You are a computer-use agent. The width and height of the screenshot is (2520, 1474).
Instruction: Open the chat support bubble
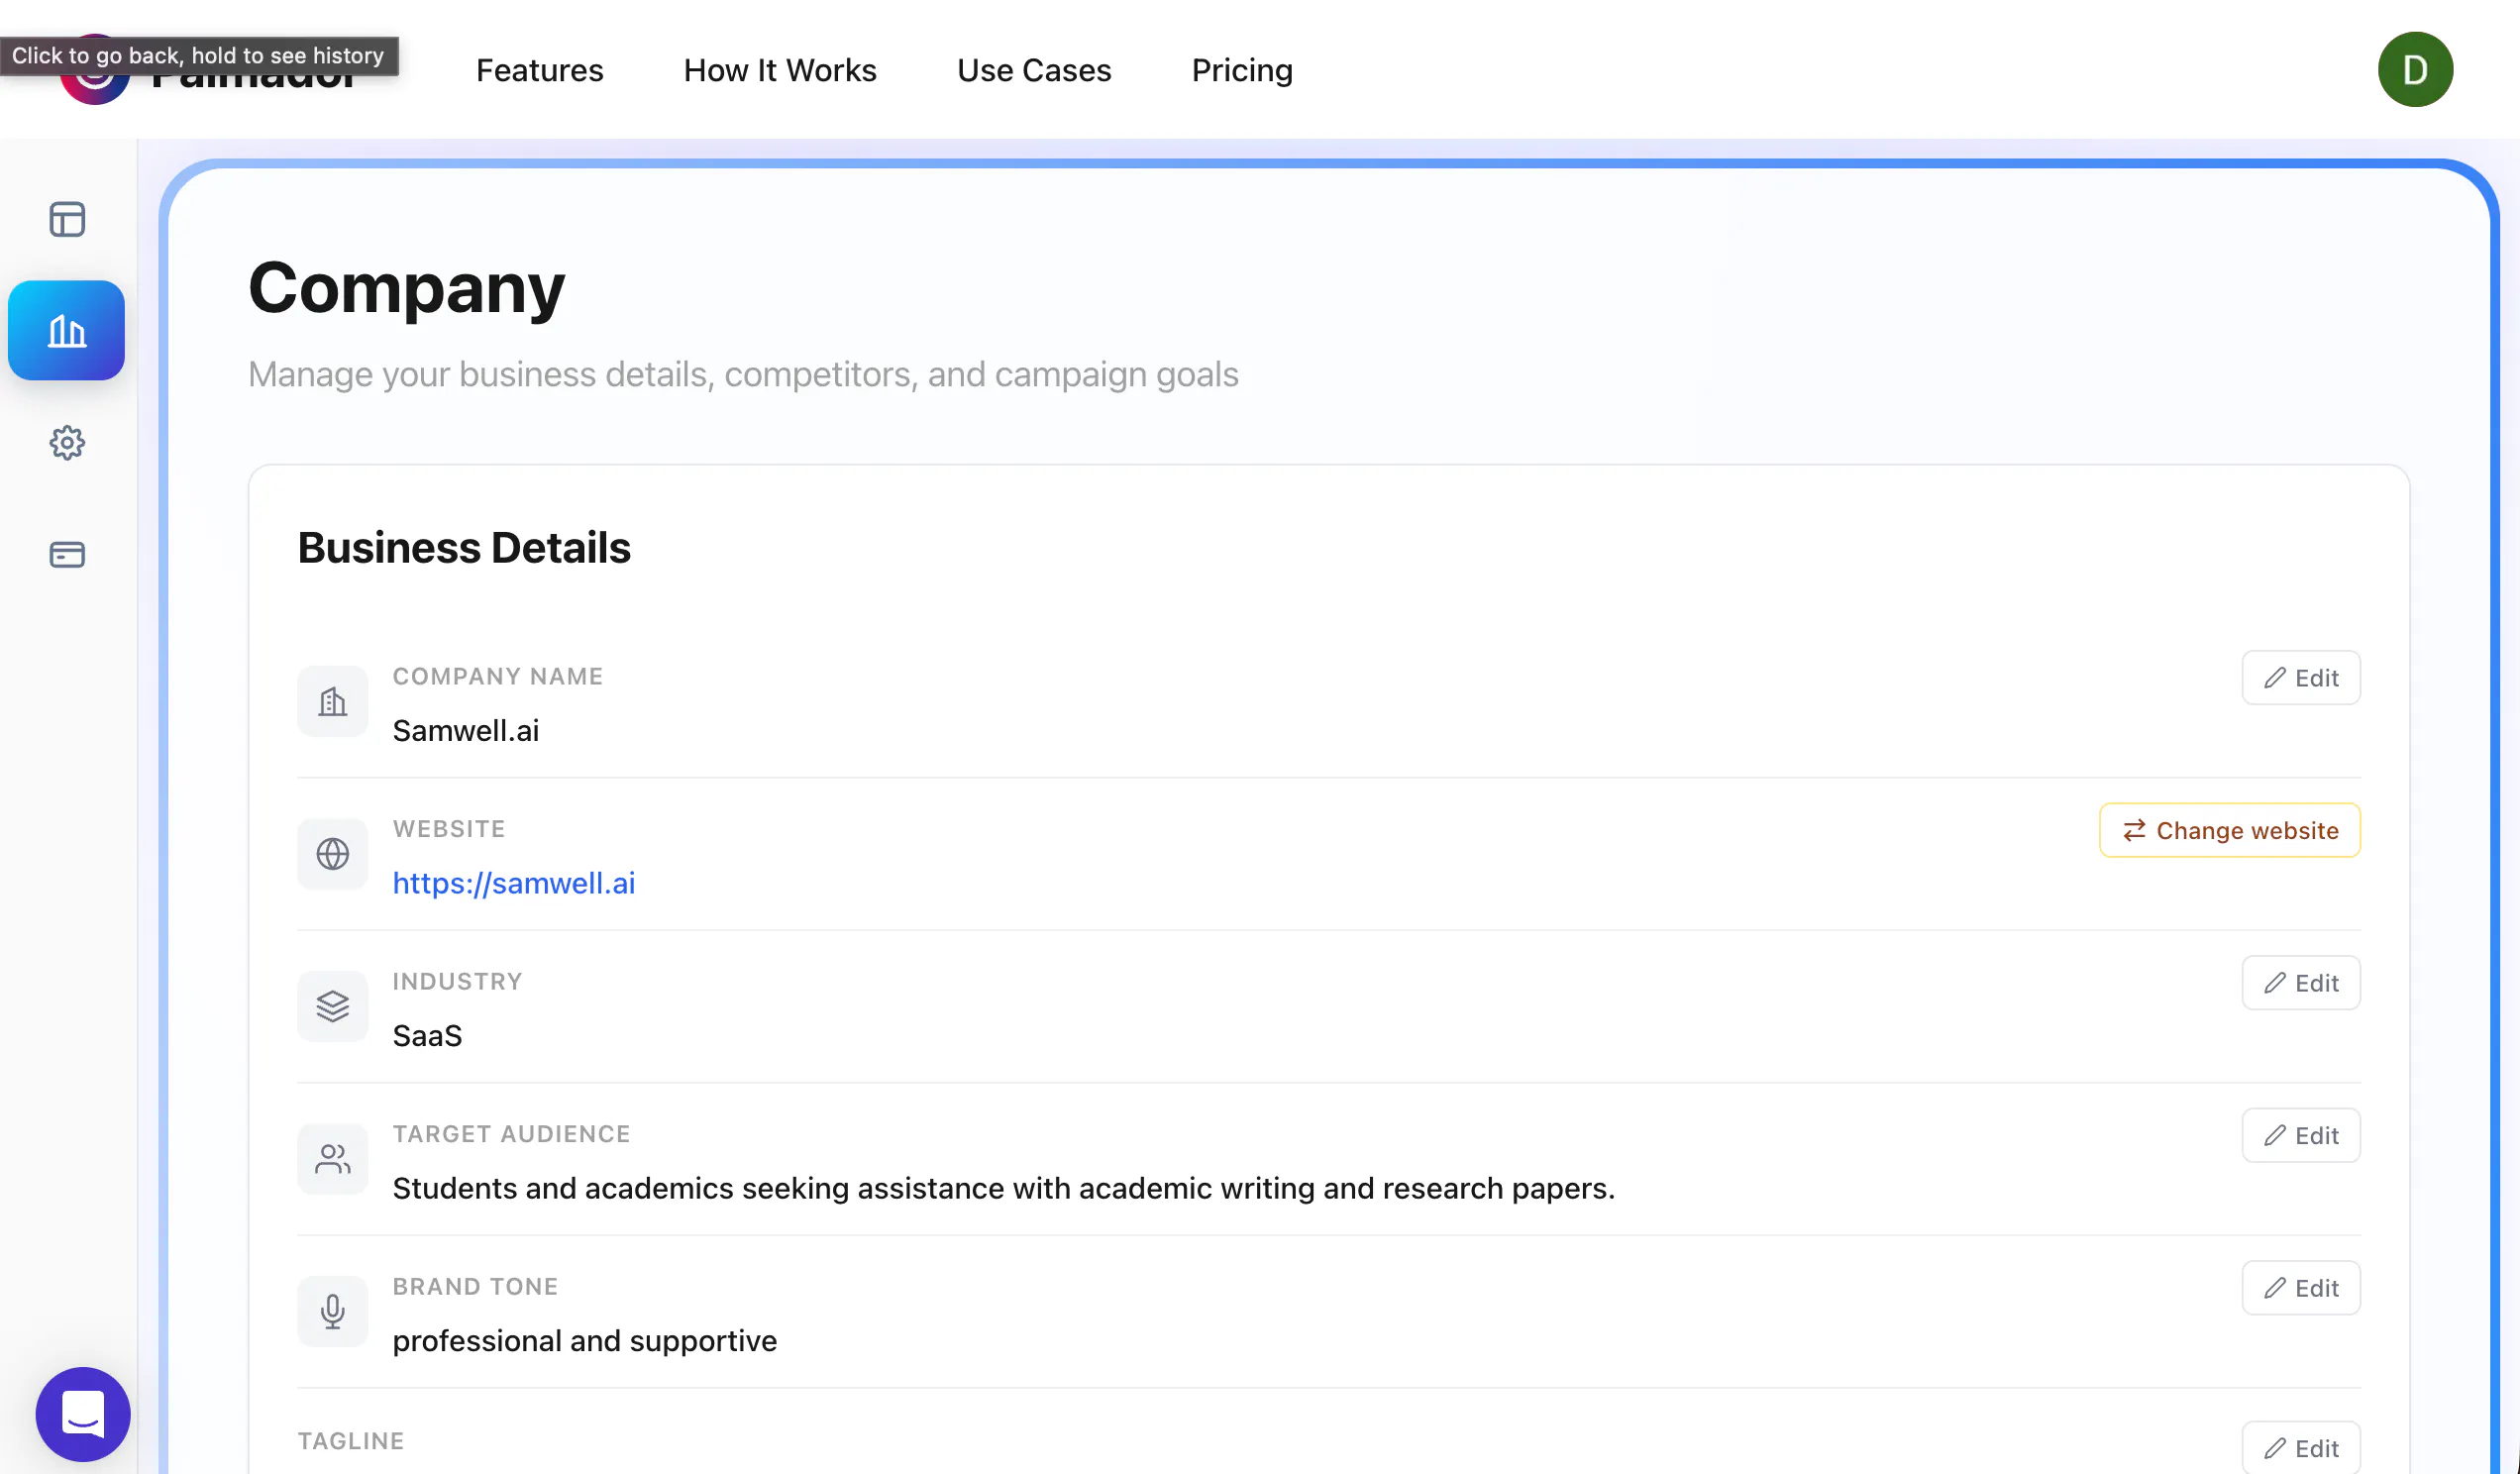point(83,1414)
